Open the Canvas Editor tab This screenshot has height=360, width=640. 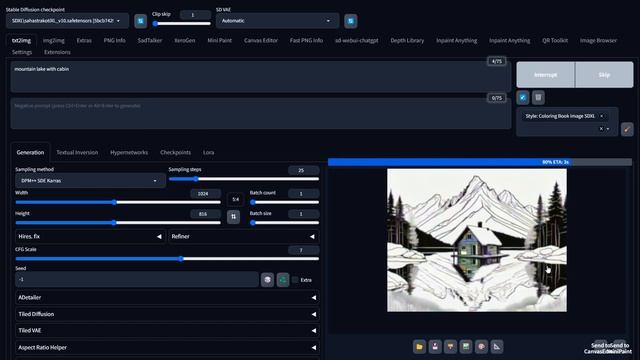(261, 40)
